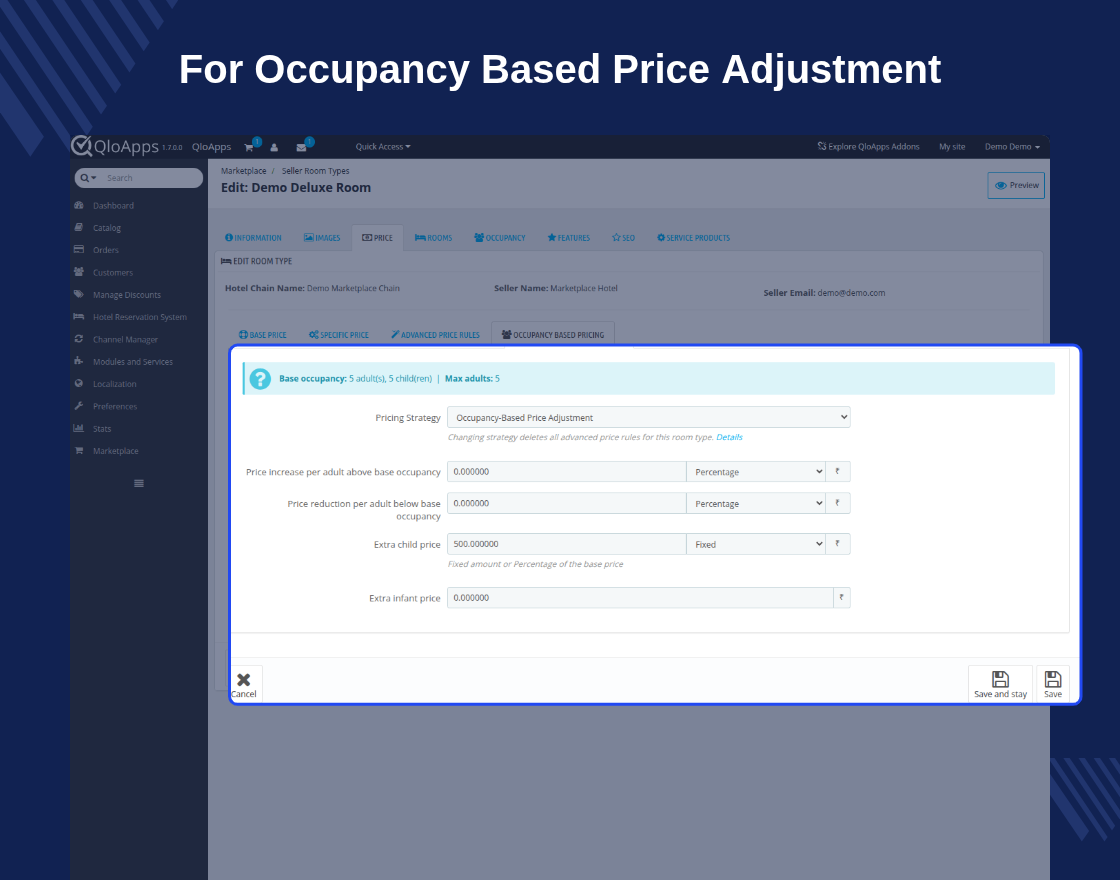
Task: Open Marketplace from the sidebar
Action: click(x=116, y=451)
